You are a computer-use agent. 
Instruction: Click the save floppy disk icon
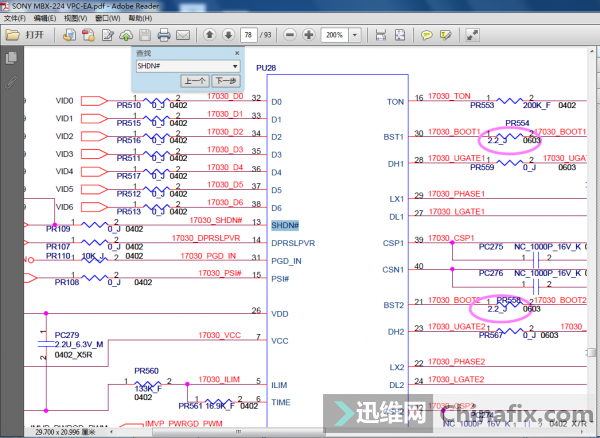(x=145, y=35)
